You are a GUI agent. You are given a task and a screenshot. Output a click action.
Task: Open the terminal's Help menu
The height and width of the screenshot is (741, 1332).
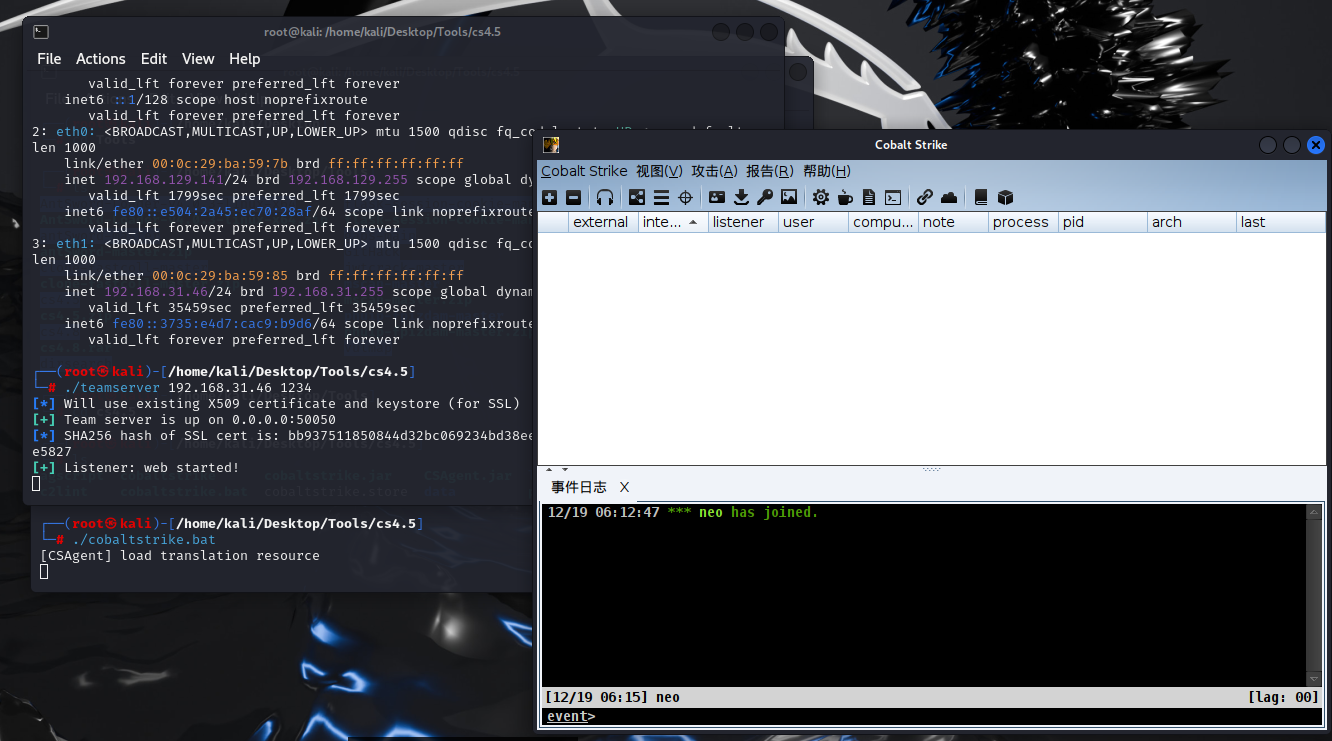pyautogui.click(x=244, y=59)
